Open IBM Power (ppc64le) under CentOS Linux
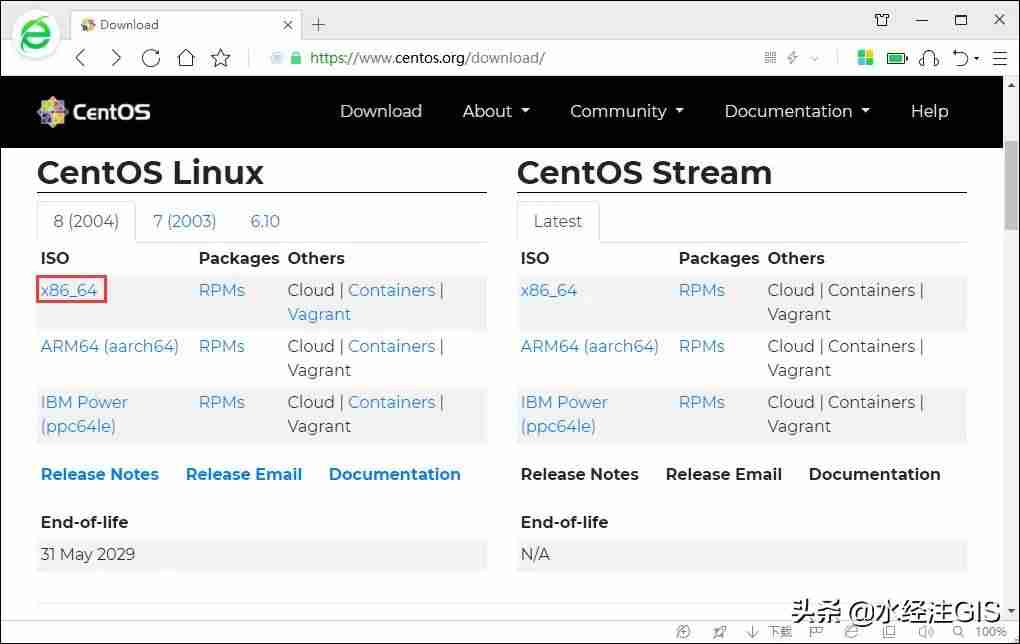This screenshot has width=1020, height=644. point(84,414)
